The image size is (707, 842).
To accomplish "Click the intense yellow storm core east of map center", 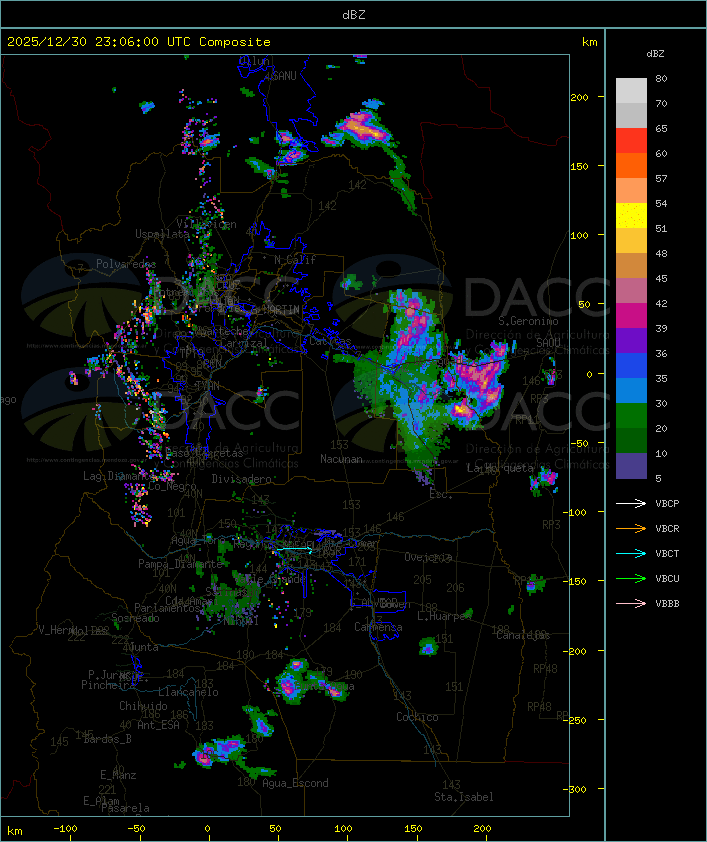I will point(461,409).
